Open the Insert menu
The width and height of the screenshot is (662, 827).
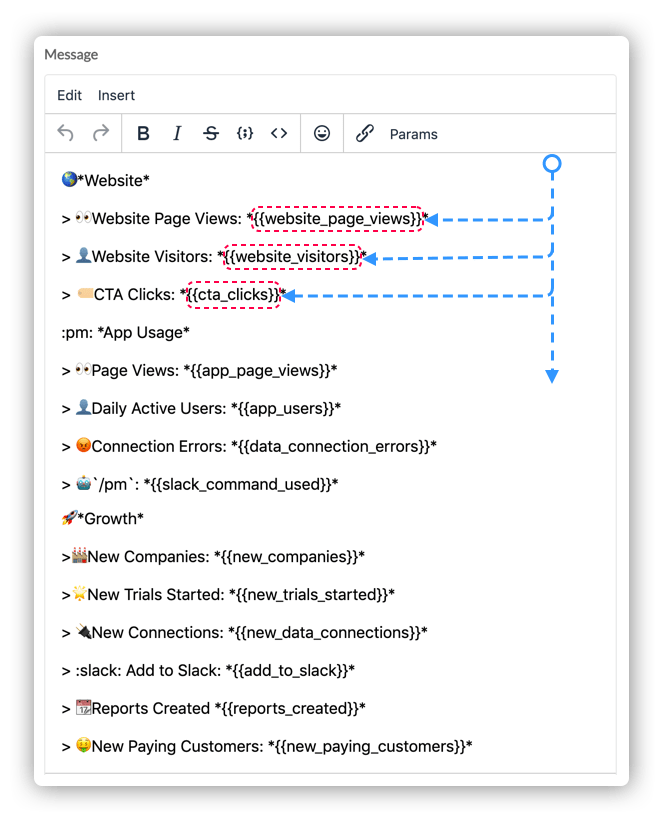(x=116, y=95)
